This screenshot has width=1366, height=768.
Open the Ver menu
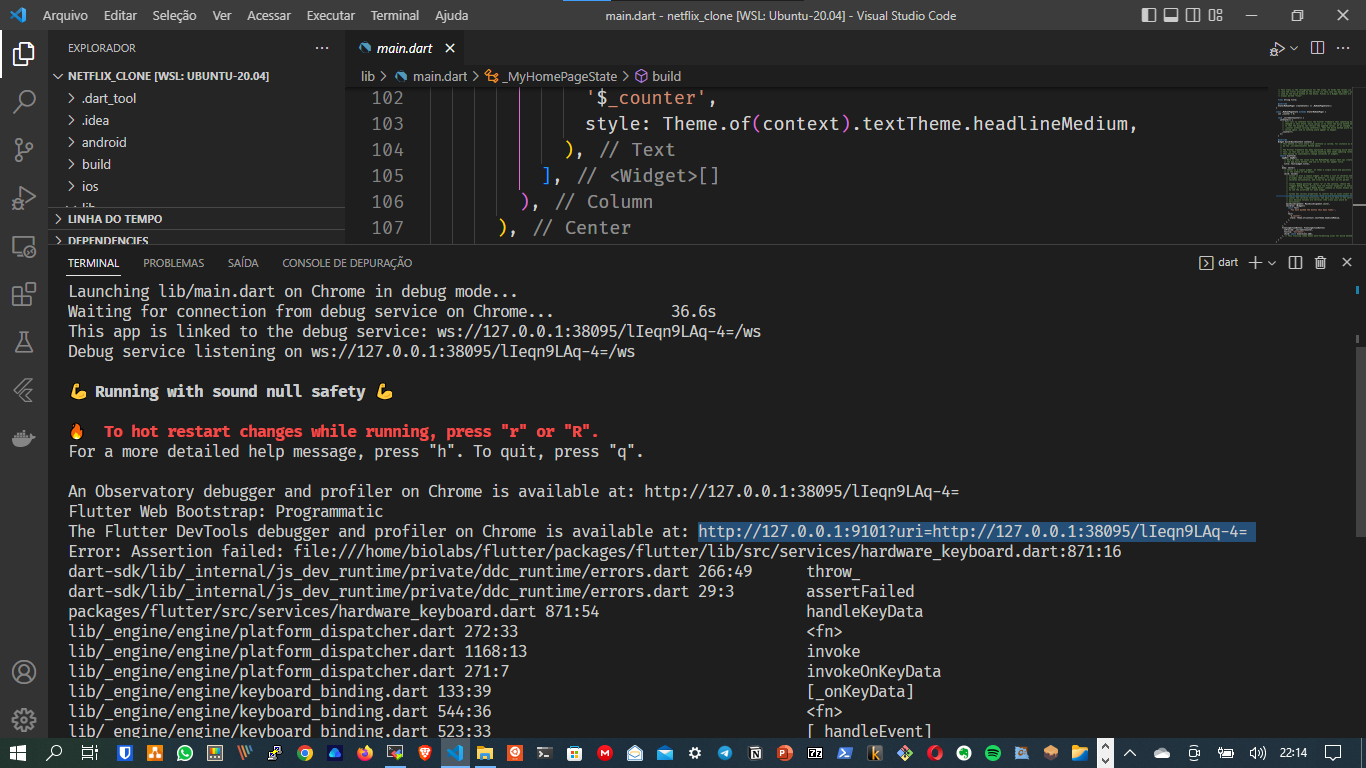222,16
